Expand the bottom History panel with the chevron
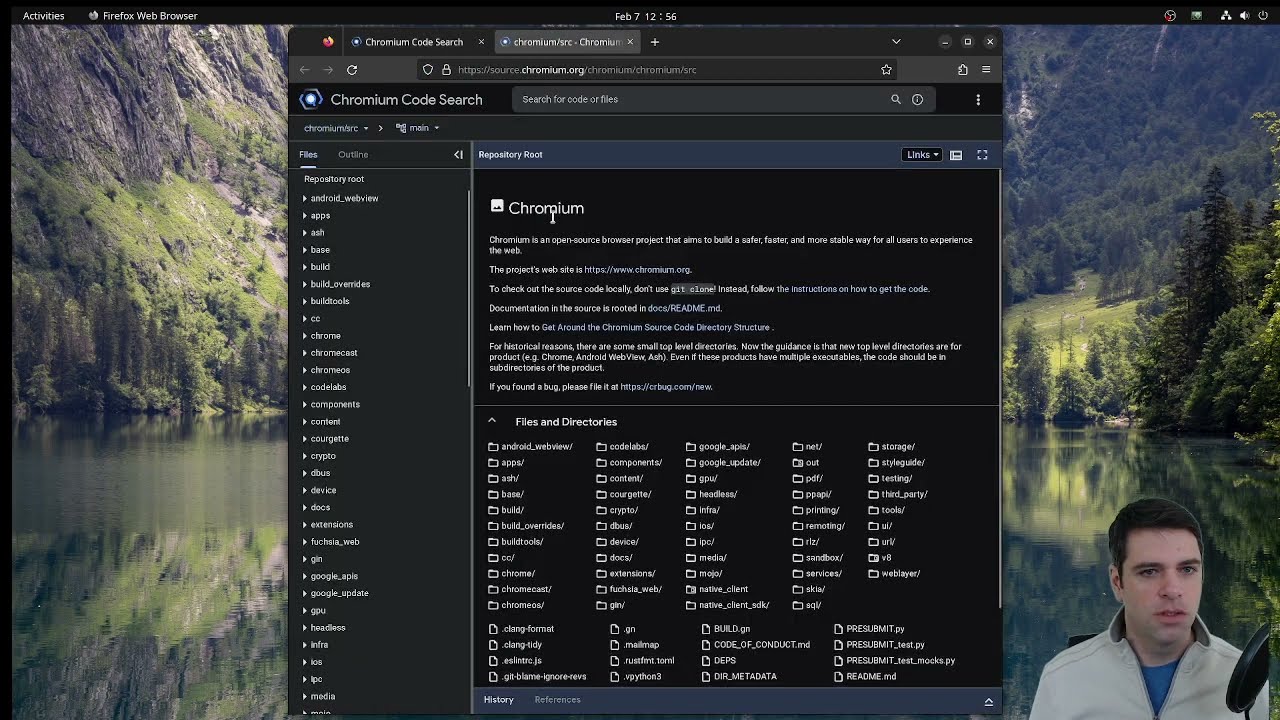Screen dimensions: 1280x720 (988, 701)
